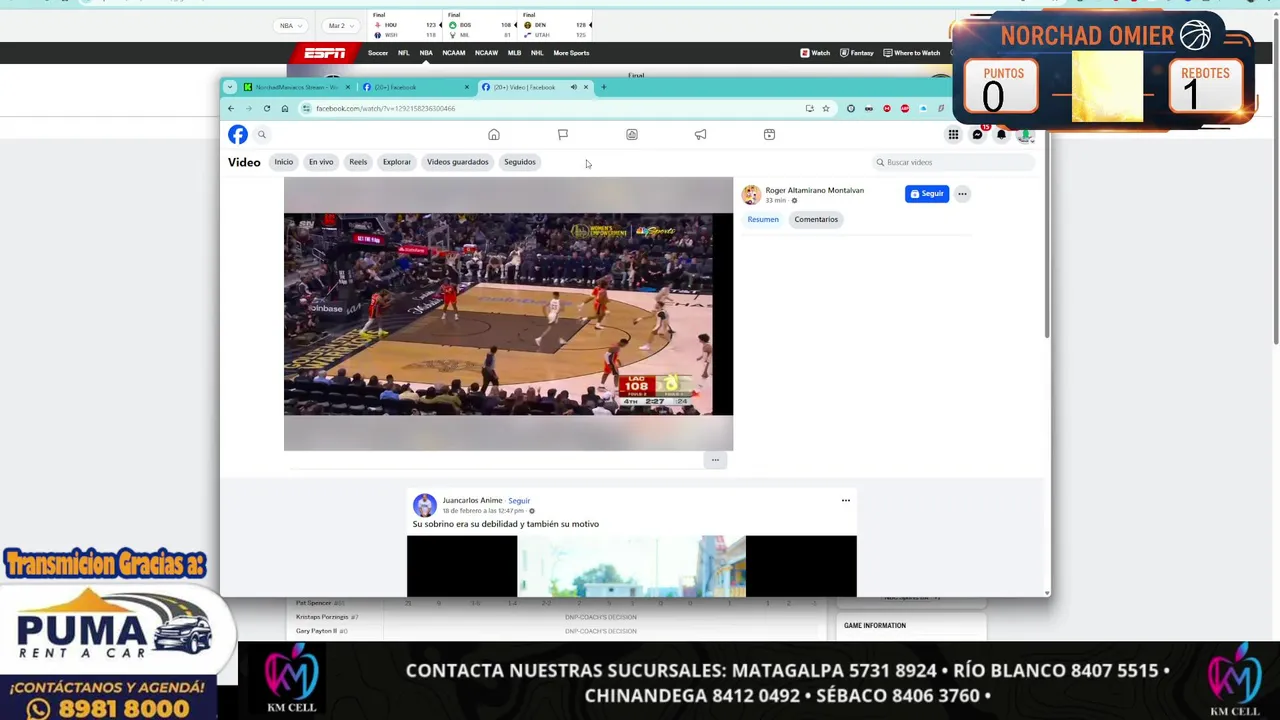
Task: Follow Juancarlos Anime via Seguir link
Action: (x=519, y=500)
